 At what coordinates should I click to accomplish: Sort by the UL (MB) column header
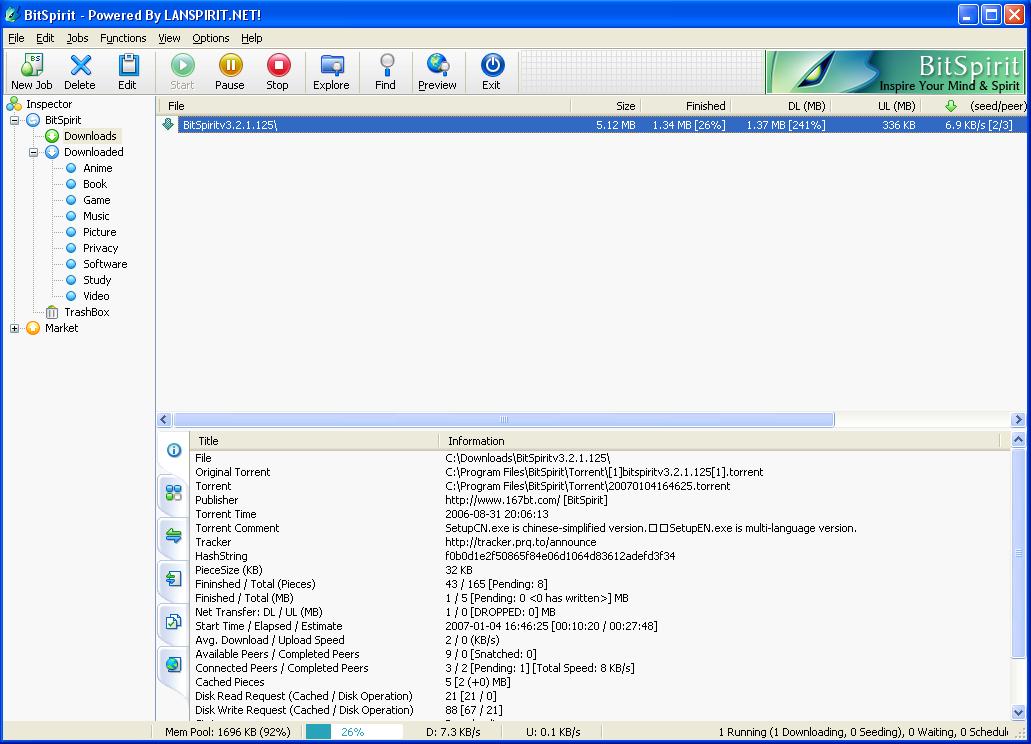coord(875,106)
